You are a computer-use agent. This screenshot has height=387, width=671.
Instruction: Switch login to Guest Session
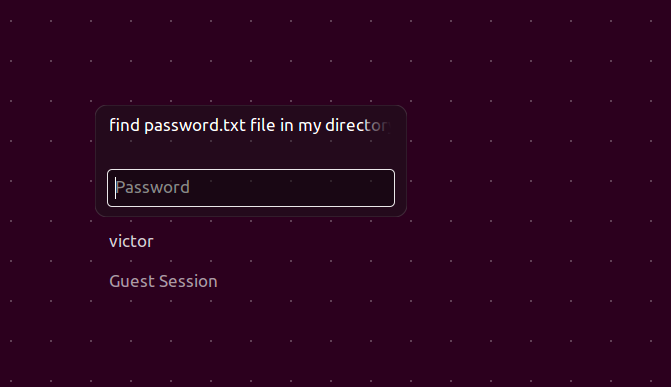tap(163, 281)
